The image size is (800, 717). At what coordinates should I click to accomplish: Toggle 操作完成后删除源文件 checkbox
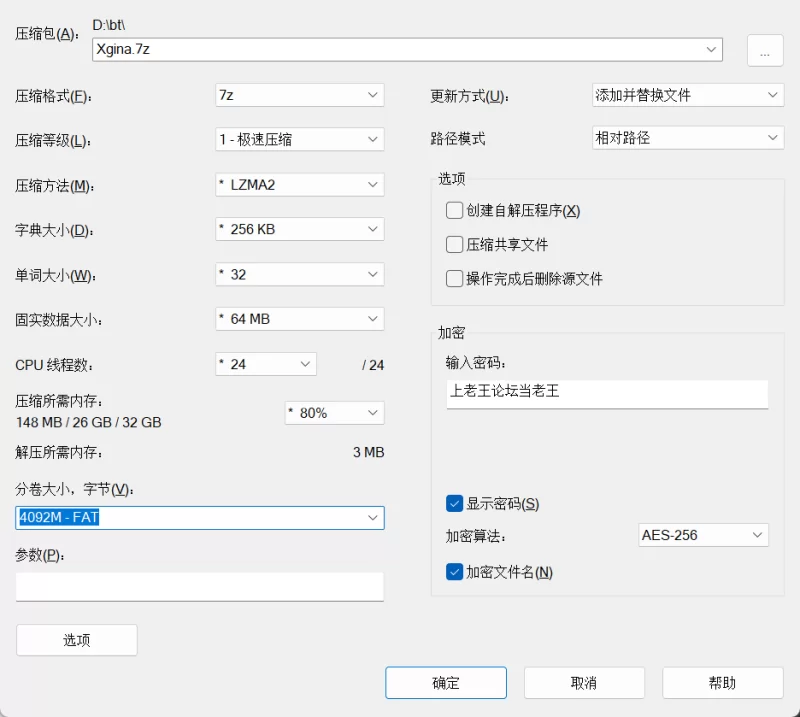pyautogui.click(x=455, y=279)
